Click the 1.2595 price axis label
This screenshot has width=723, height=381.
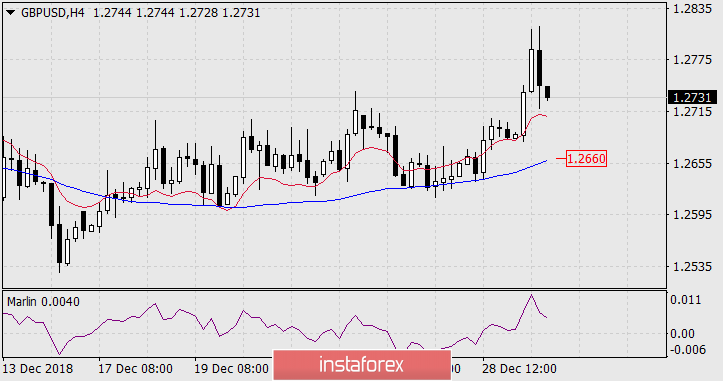(693, 215)
